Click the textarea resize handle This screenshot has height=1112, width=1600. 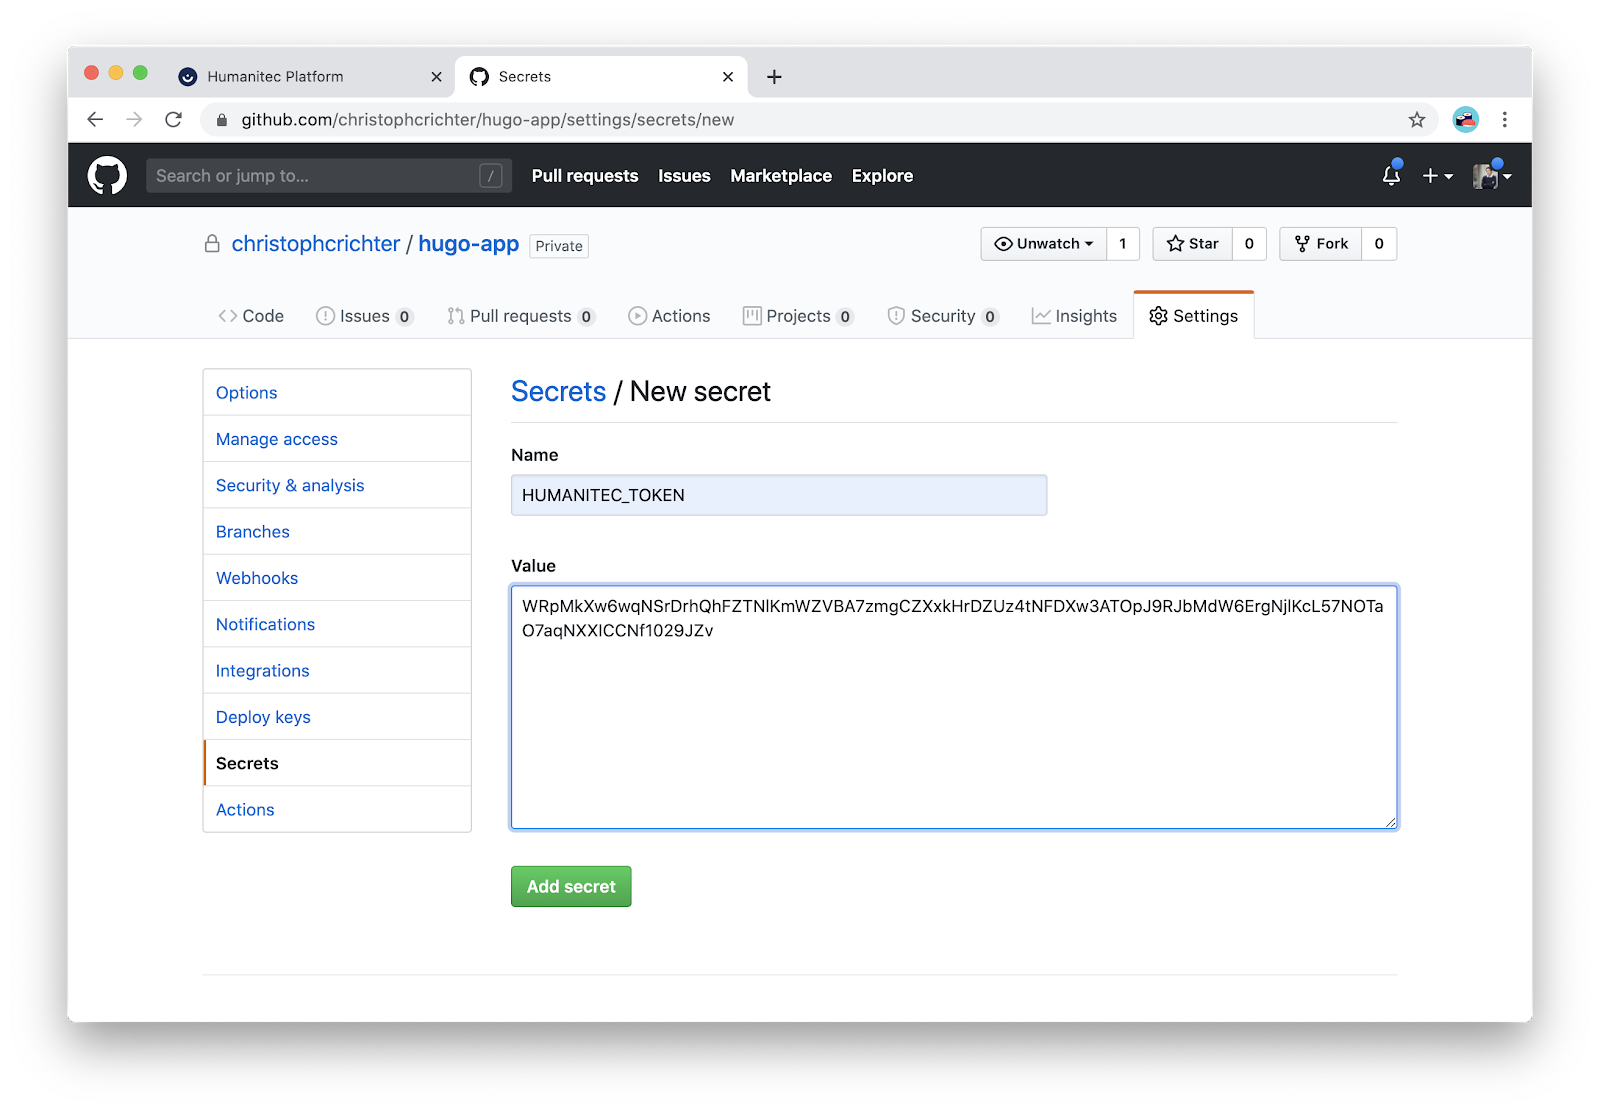pyautogui.click(x=1390, y=822)
